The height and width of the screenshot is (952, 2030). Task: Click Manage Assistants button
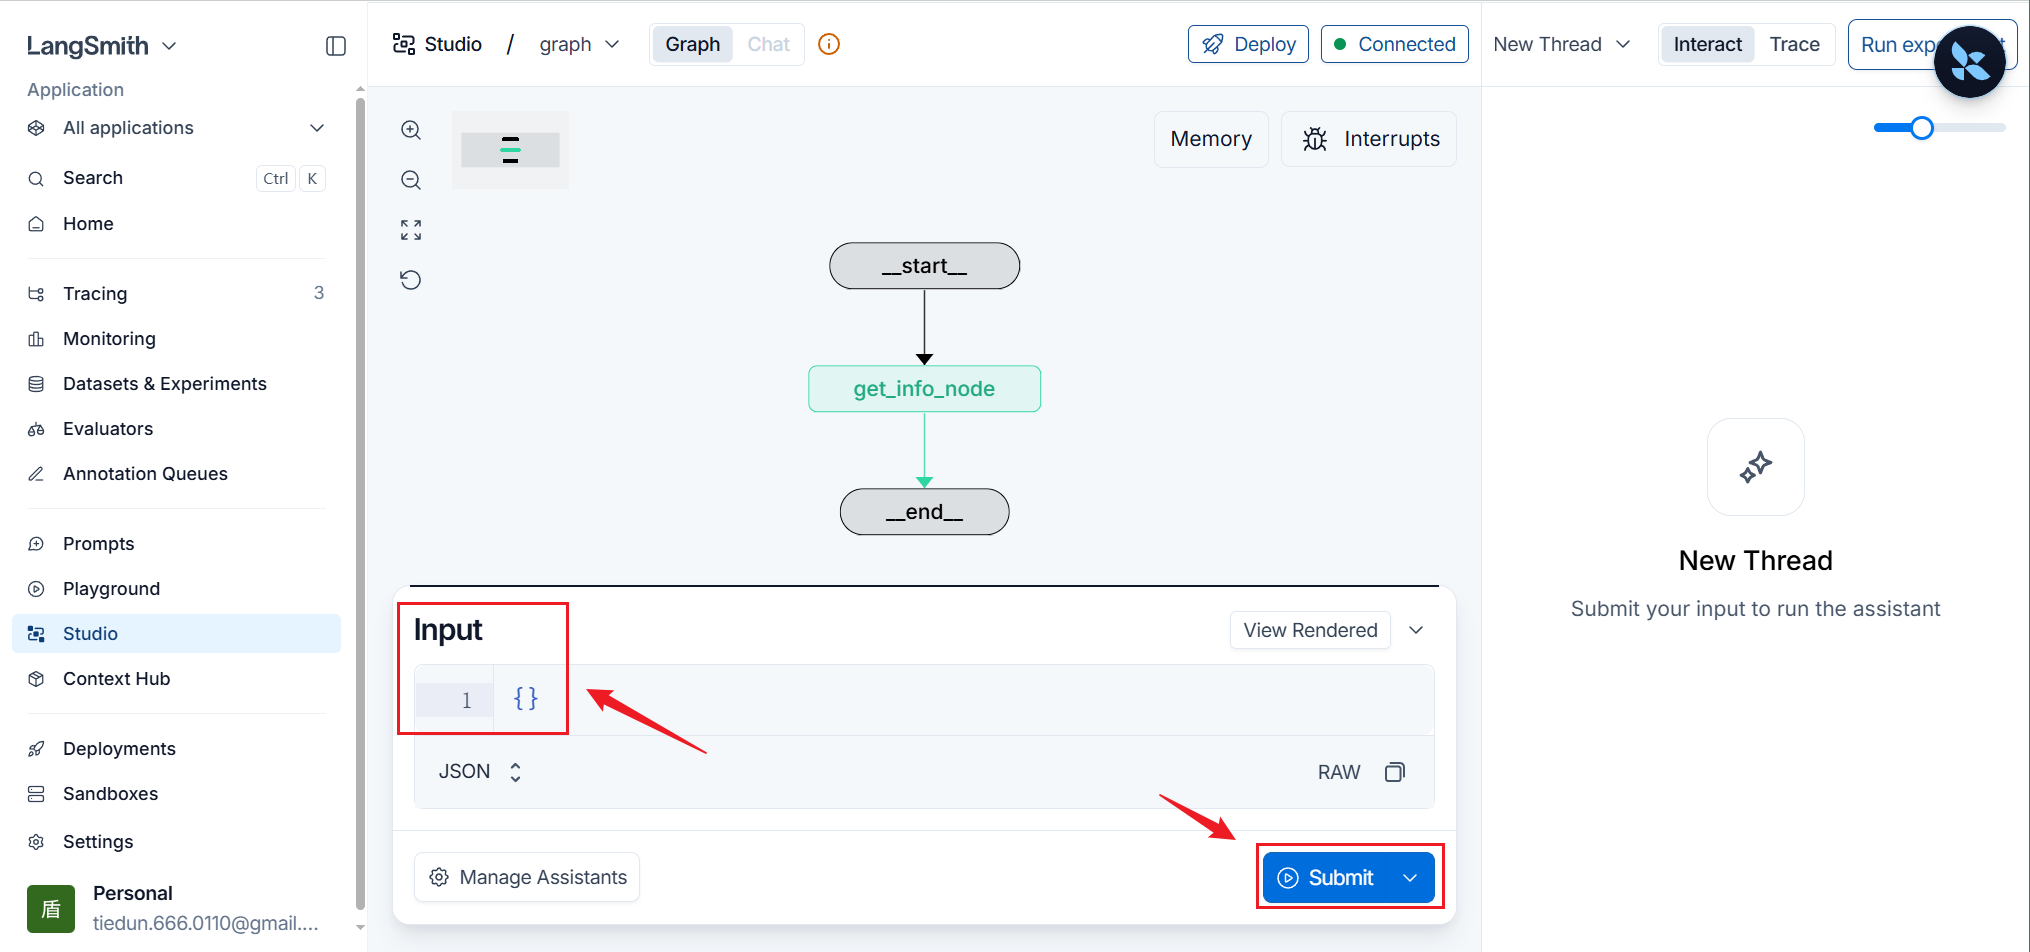click(x=527, y=877)
